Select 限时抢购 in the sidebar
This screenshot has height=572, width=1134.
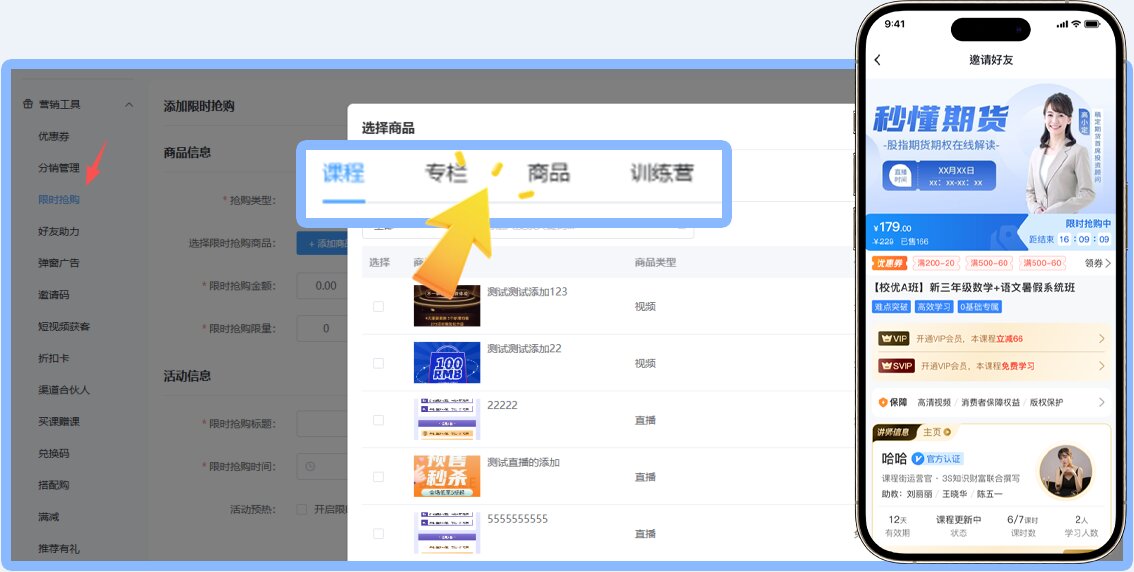pyautogui.click(x=59, y=200)
